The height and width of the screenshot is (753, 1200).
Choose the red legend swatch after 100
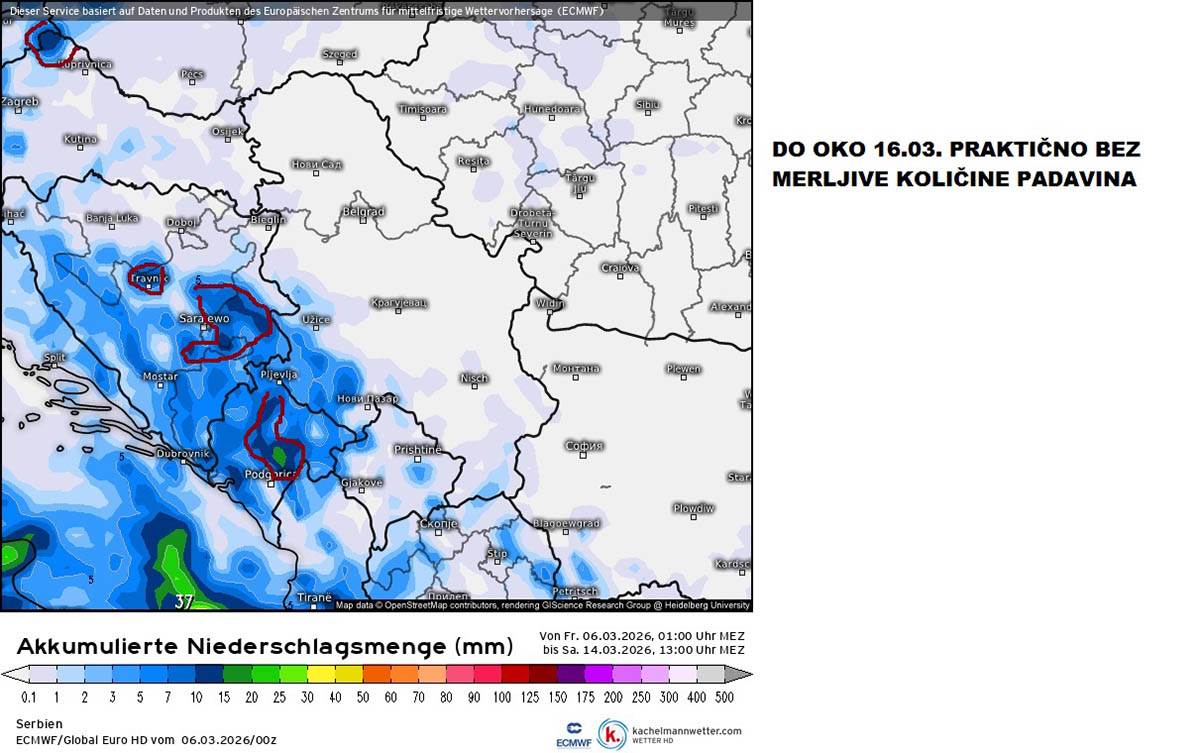coord(514,674)
